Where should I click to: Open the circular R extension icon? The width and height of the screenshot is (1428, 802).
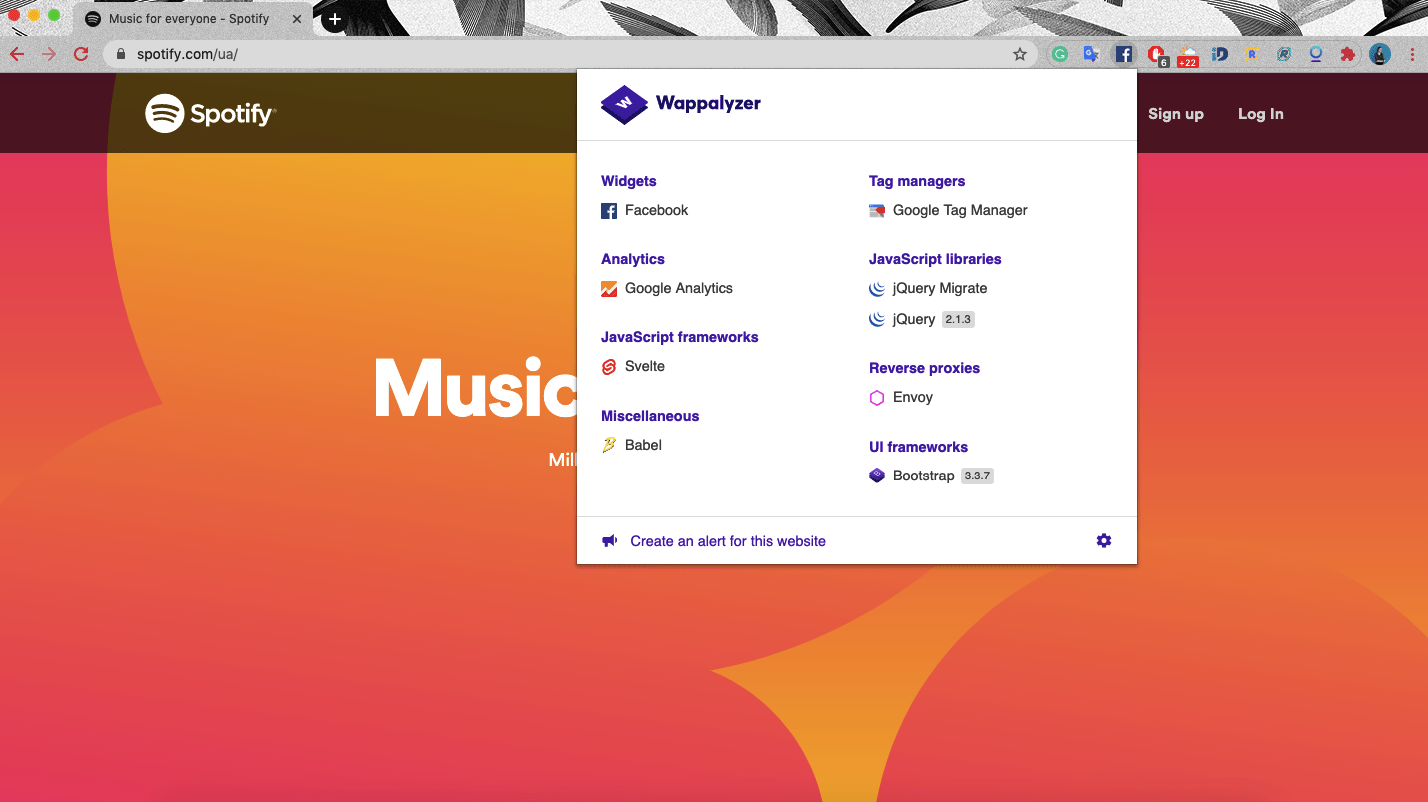[1283, 54]
